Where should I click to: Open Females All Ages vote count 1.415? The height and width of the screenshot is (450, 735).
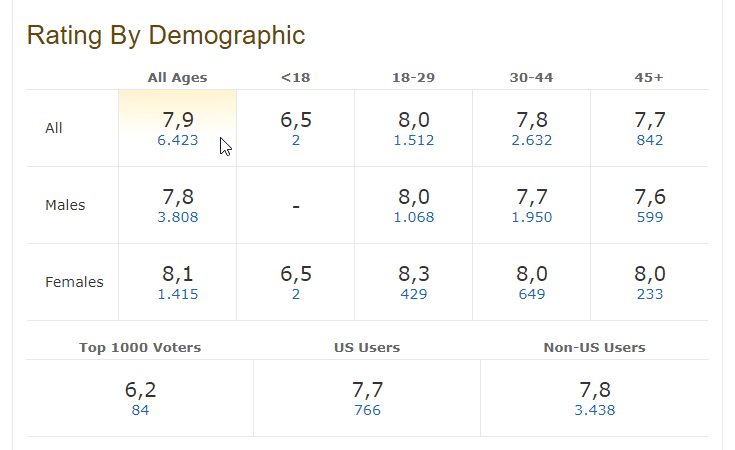178,295
